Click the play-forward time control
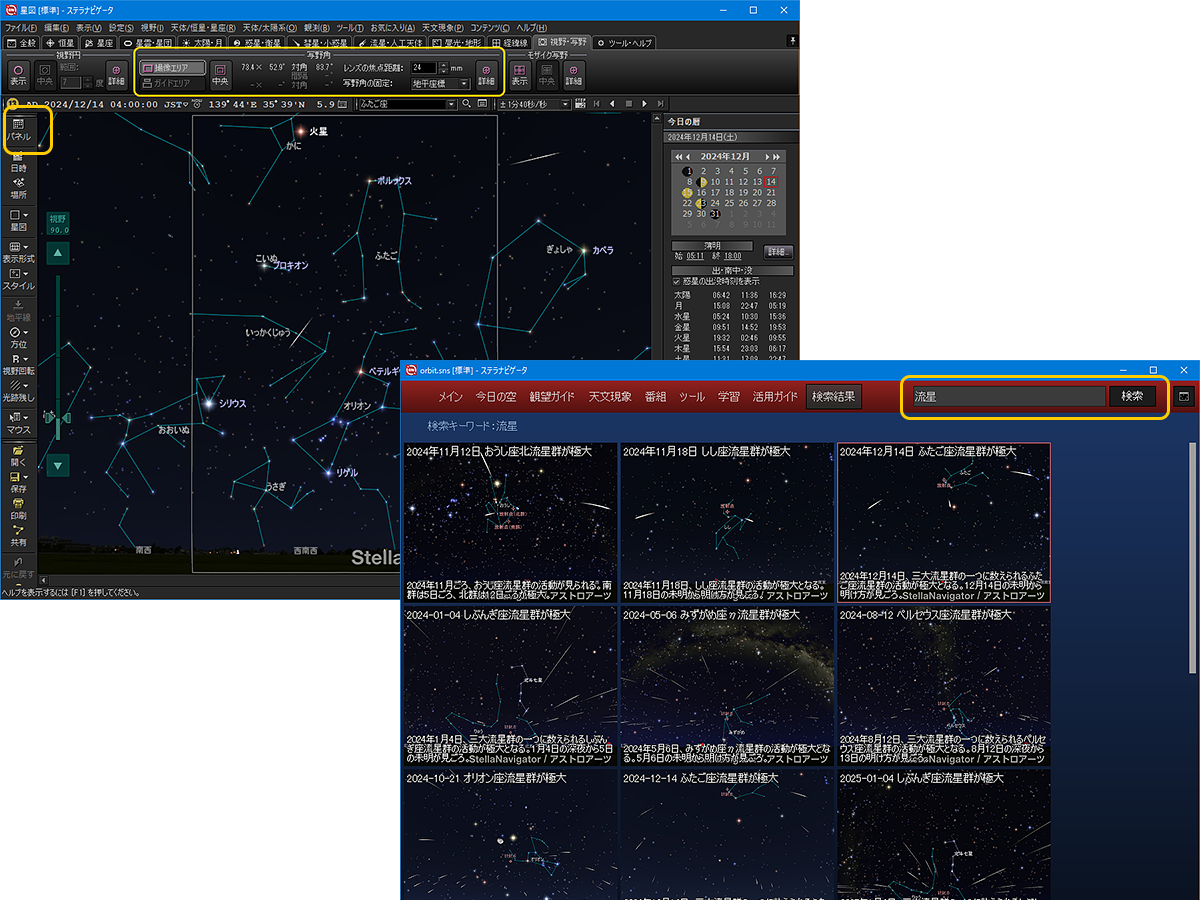 [645, 103]
